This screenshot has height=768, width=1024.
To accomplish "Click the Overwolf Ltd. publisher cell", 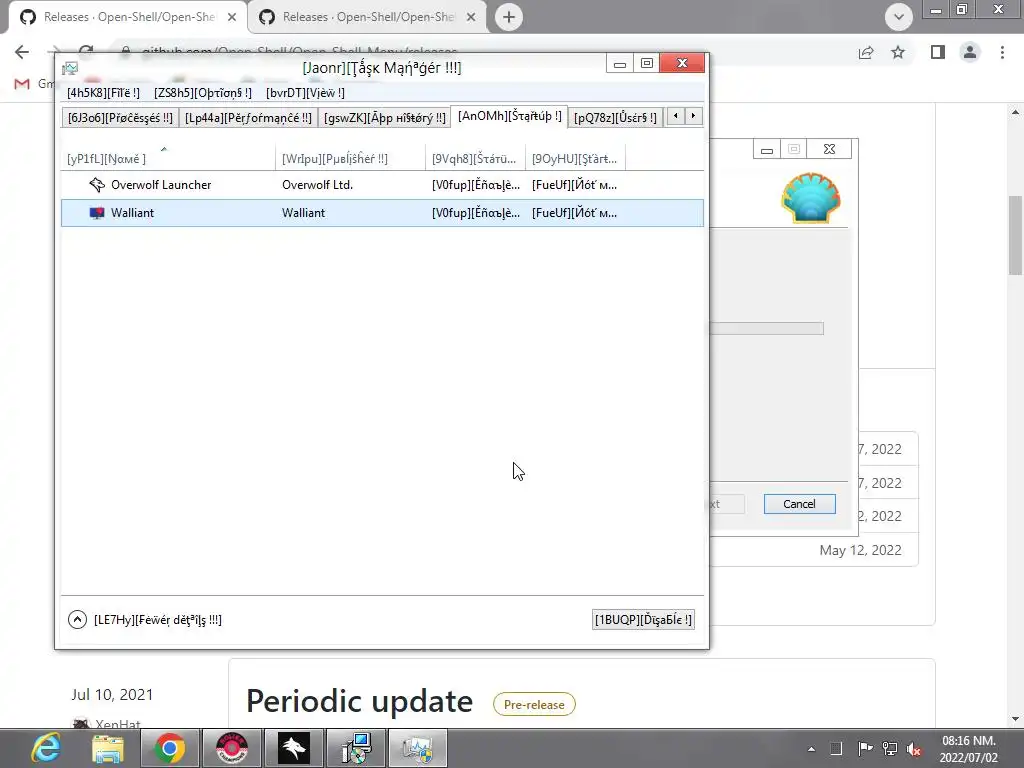I will (x=317, y=185).
